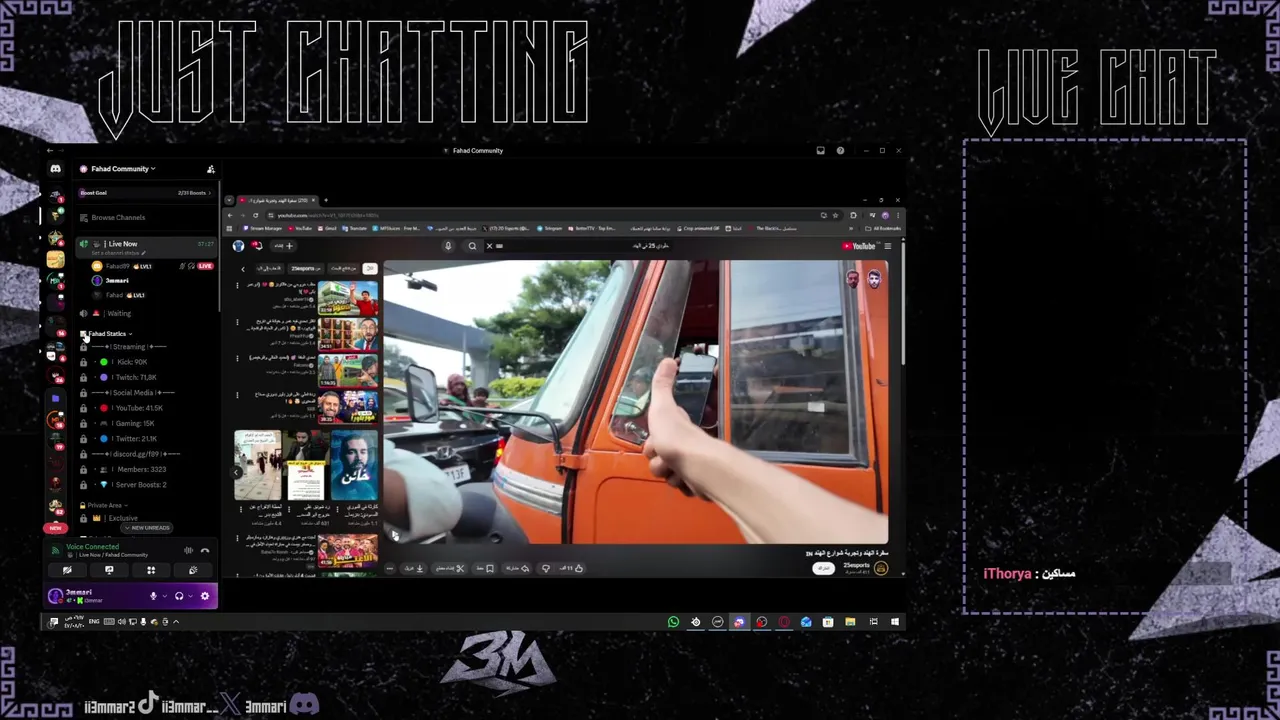The image size is (1280, 720).
Task: Clear the YouTube search box with X
Action: coord(489,246)
